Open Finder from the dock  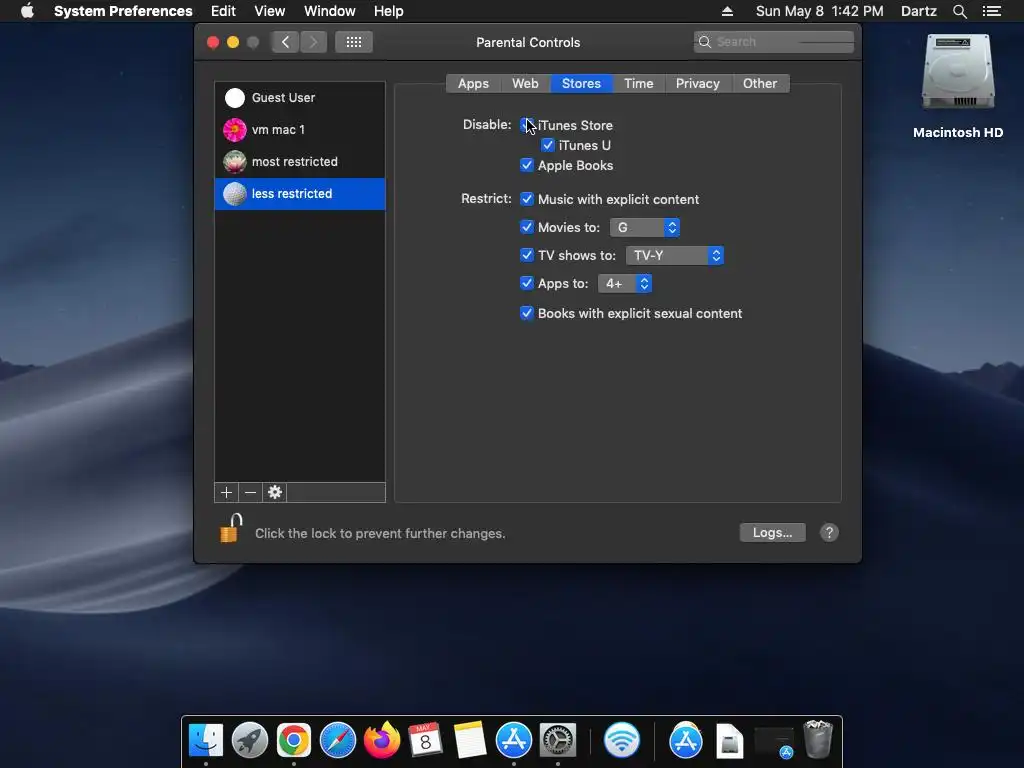pos(206,740)
